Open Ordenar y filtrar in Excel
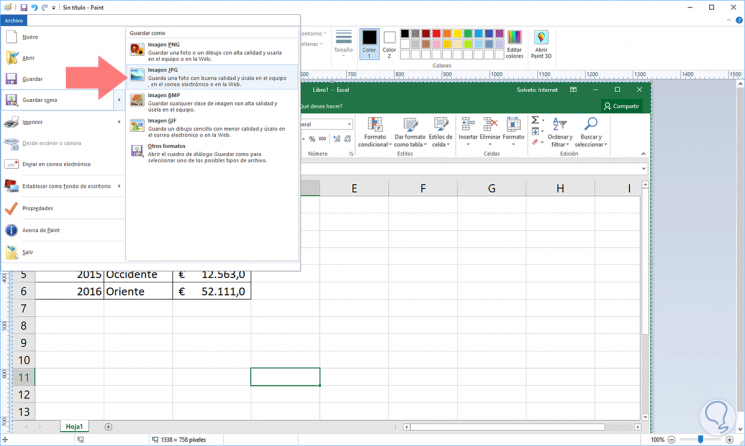The image size is (745, 446). [560, 132]
